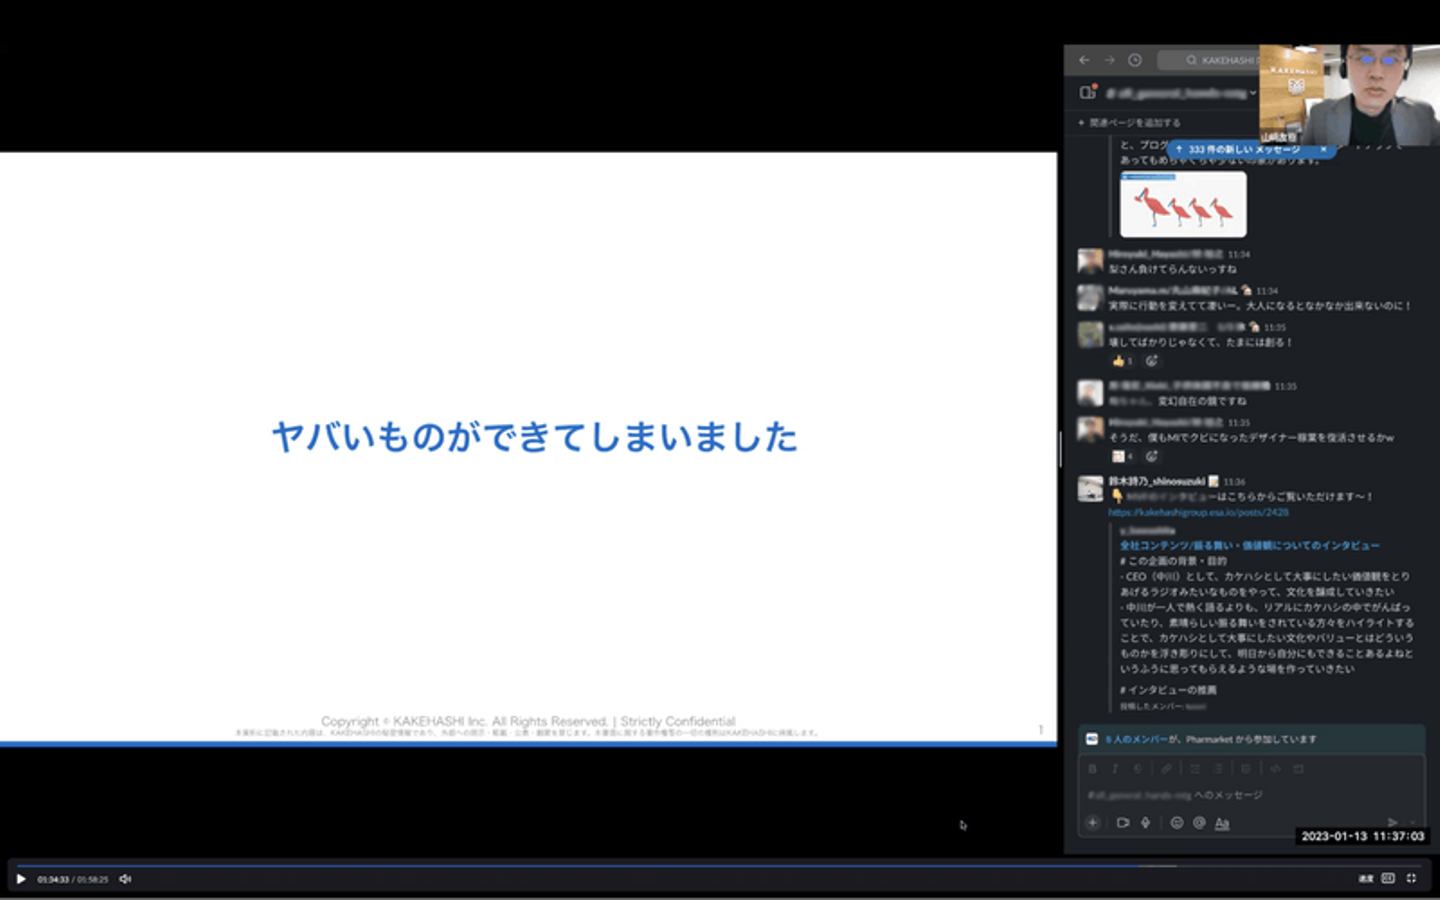Viewport: 1440px width, 900px height.
Task: Dismiss the new messages banner
Action: (x=1323, y=150)
